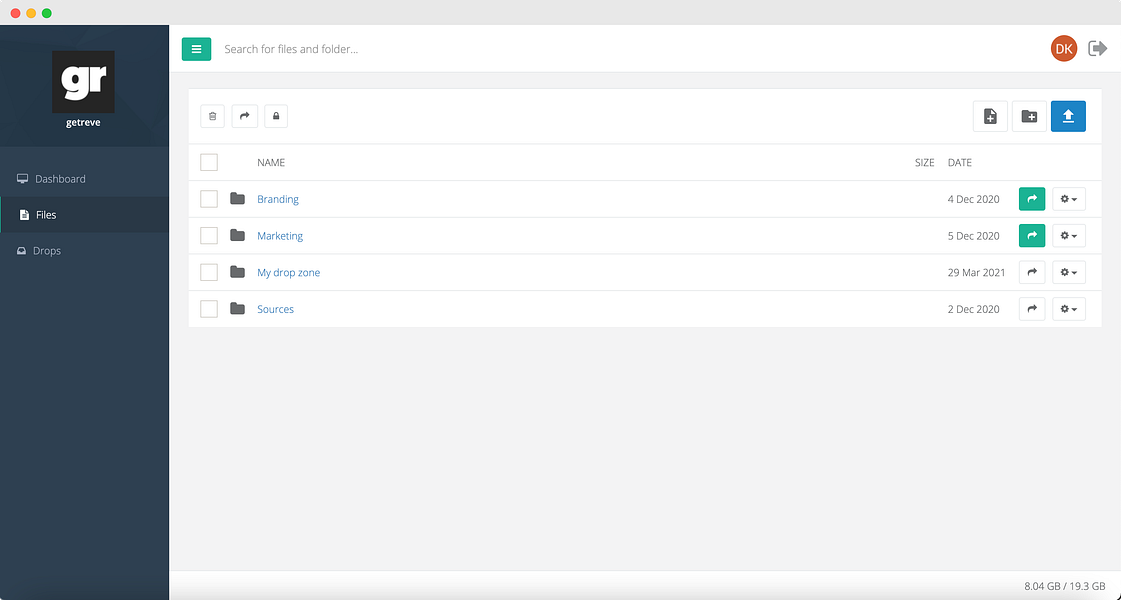1121x600 pixels.
Task: Click the My drop zone folder icon
Action: [x=237, y=272]
